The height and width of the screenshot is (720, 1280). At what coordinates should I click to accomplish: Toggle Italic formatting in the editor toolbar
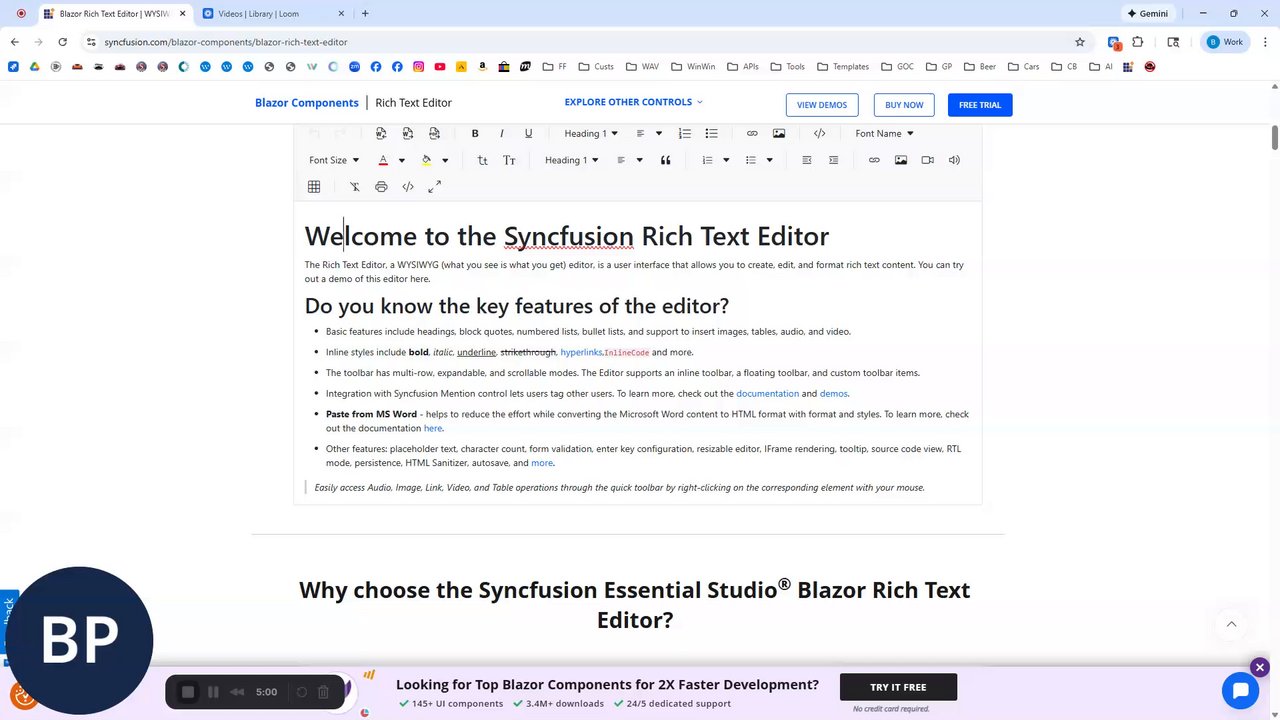pos(502,133)
